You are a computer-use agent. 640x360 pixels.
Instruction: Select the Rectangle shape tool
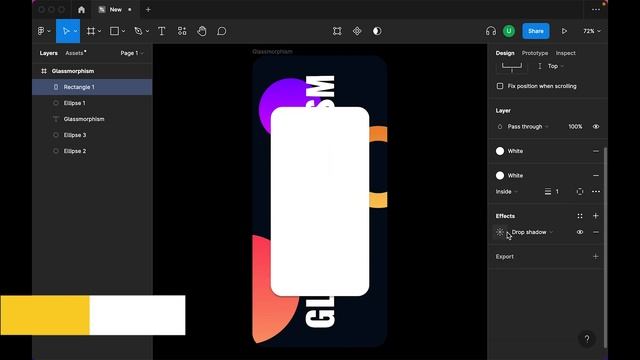(114, 31)
